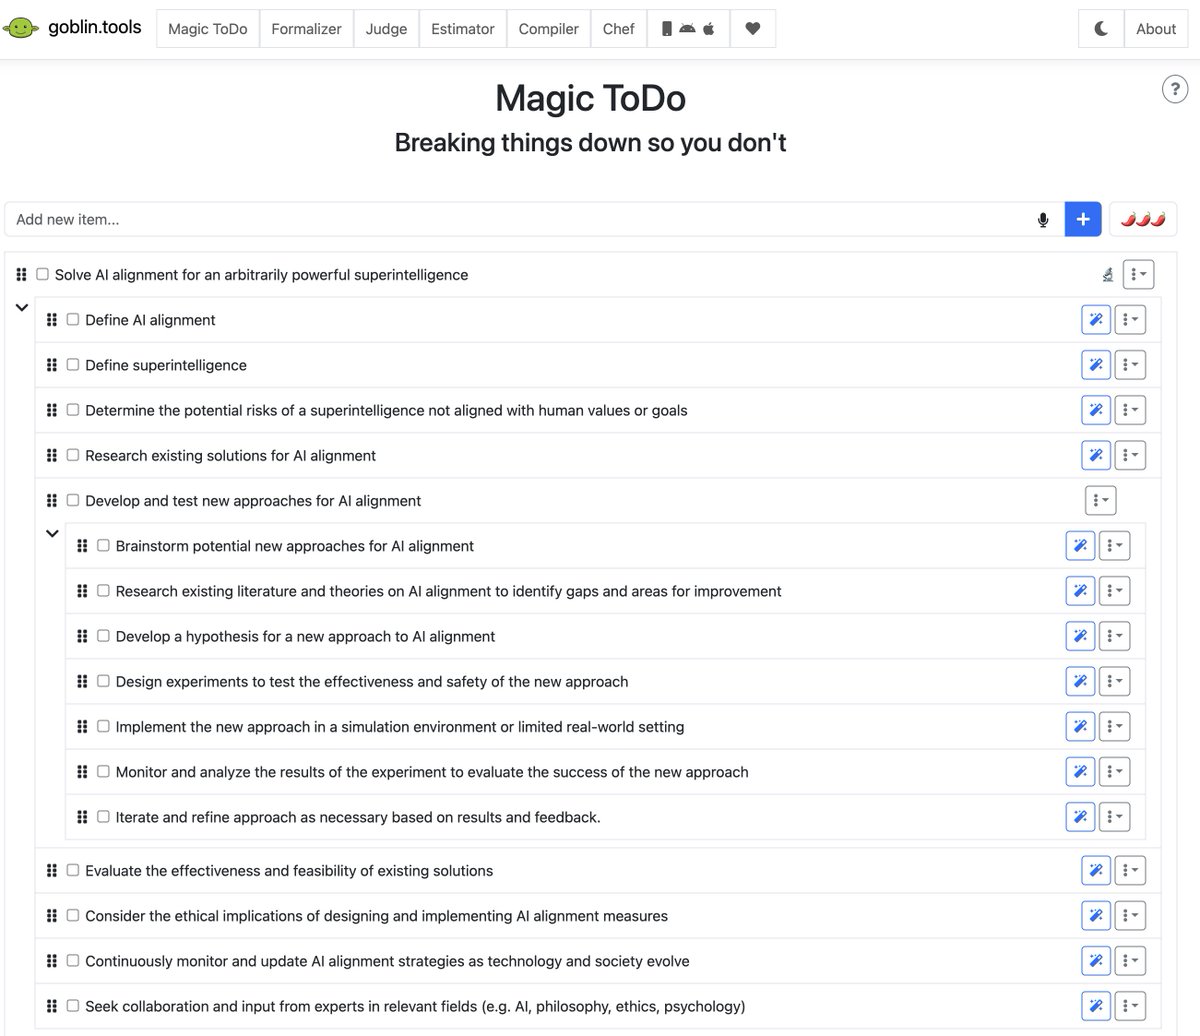Open the help question mark icon
Image resolution: width=1200 pixels, height=1036 pixels.
[1175, 89]
